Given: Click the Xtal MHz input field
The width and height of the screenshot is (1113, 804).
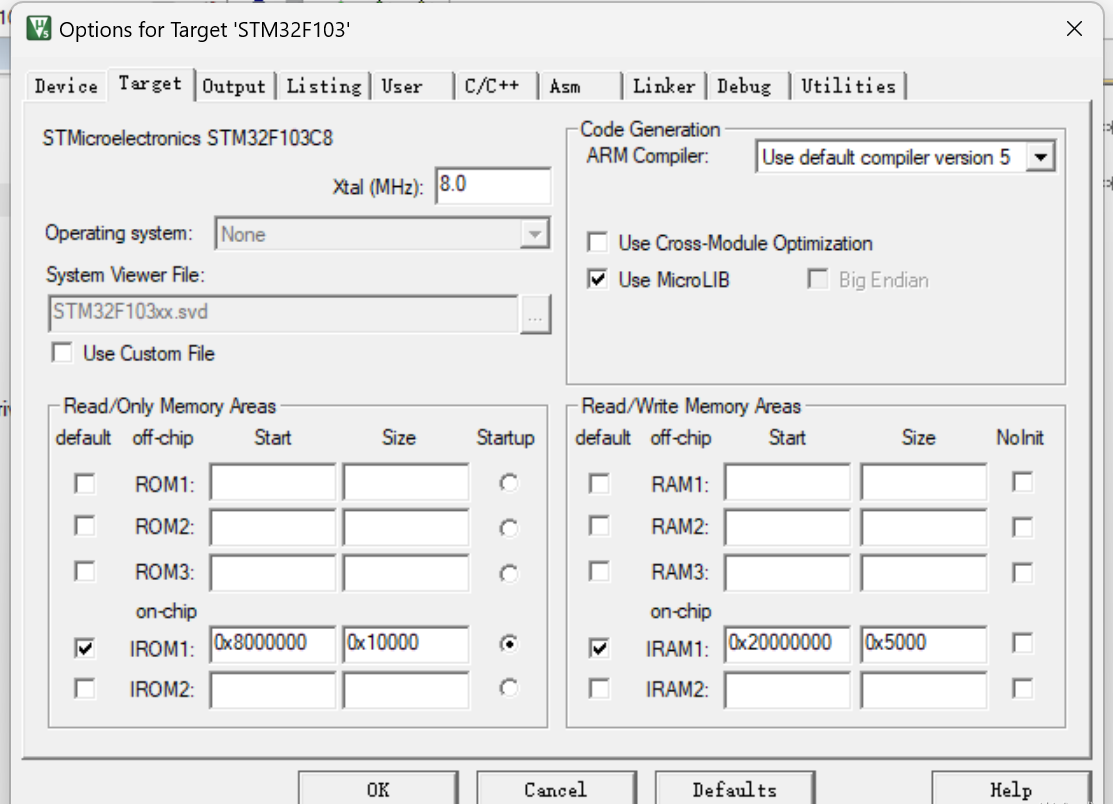Looking at the screenshot, I should click(x=493, y=185).
